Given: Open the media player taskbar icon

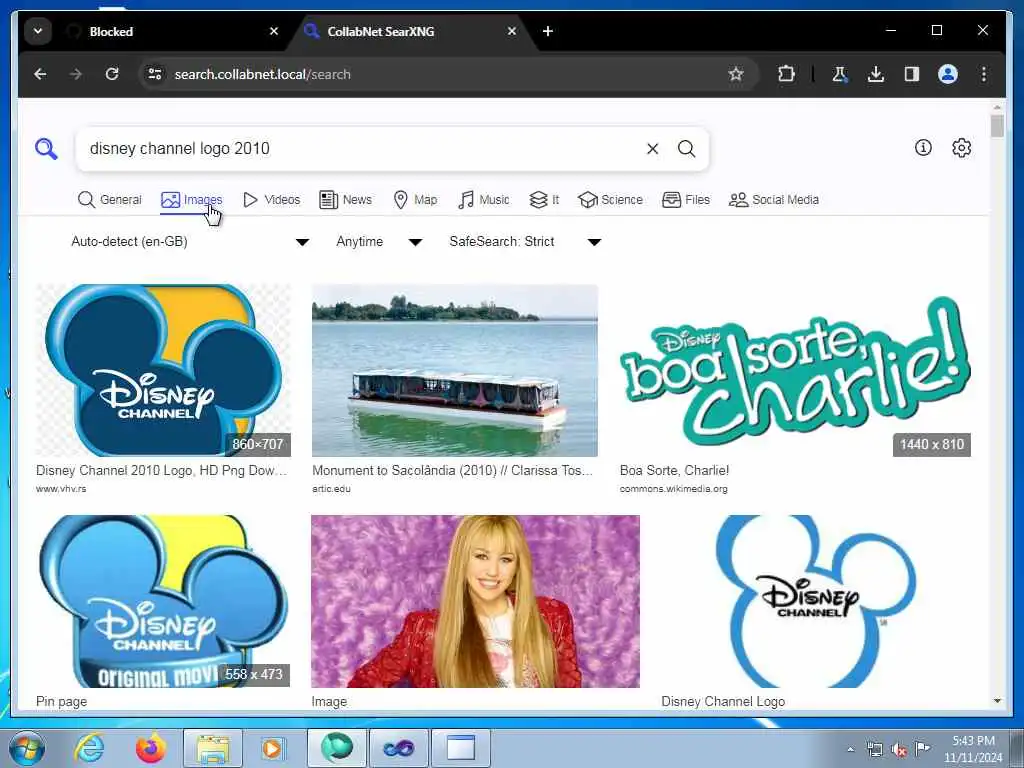Looking at the screenshot, I should pyautogui.click(x=273, y=748).
